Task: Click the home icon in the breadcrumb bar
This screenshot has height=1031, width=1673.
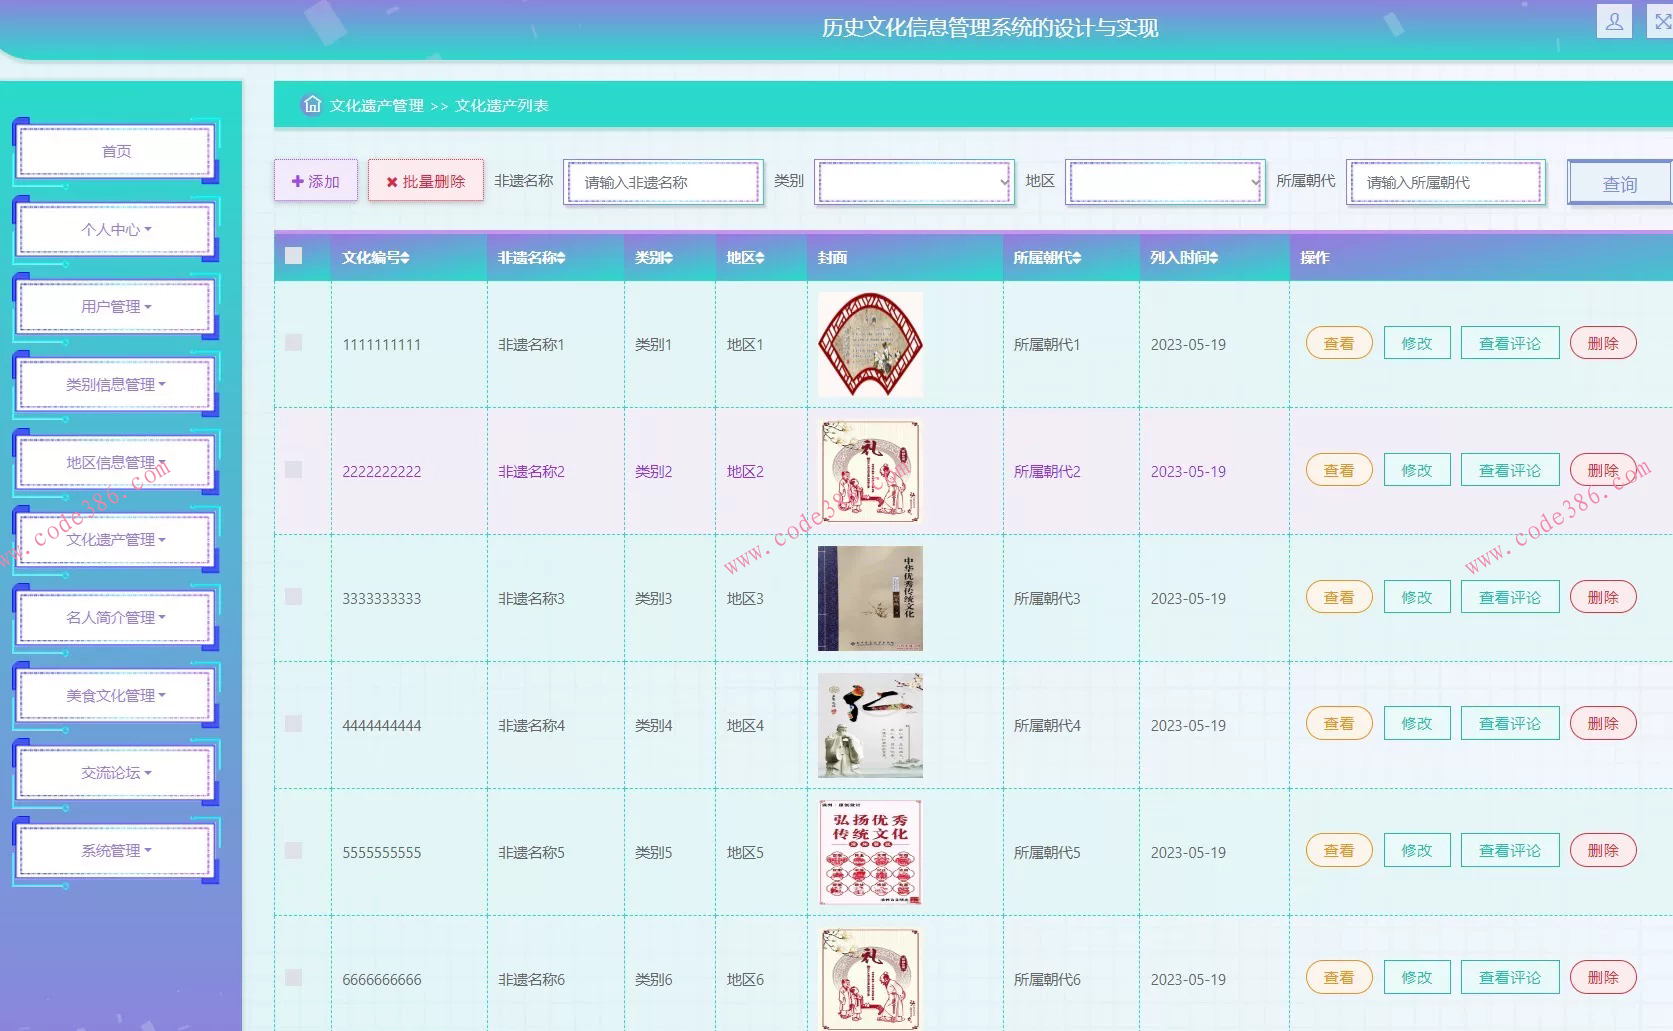Action: (x=311, y=104)
